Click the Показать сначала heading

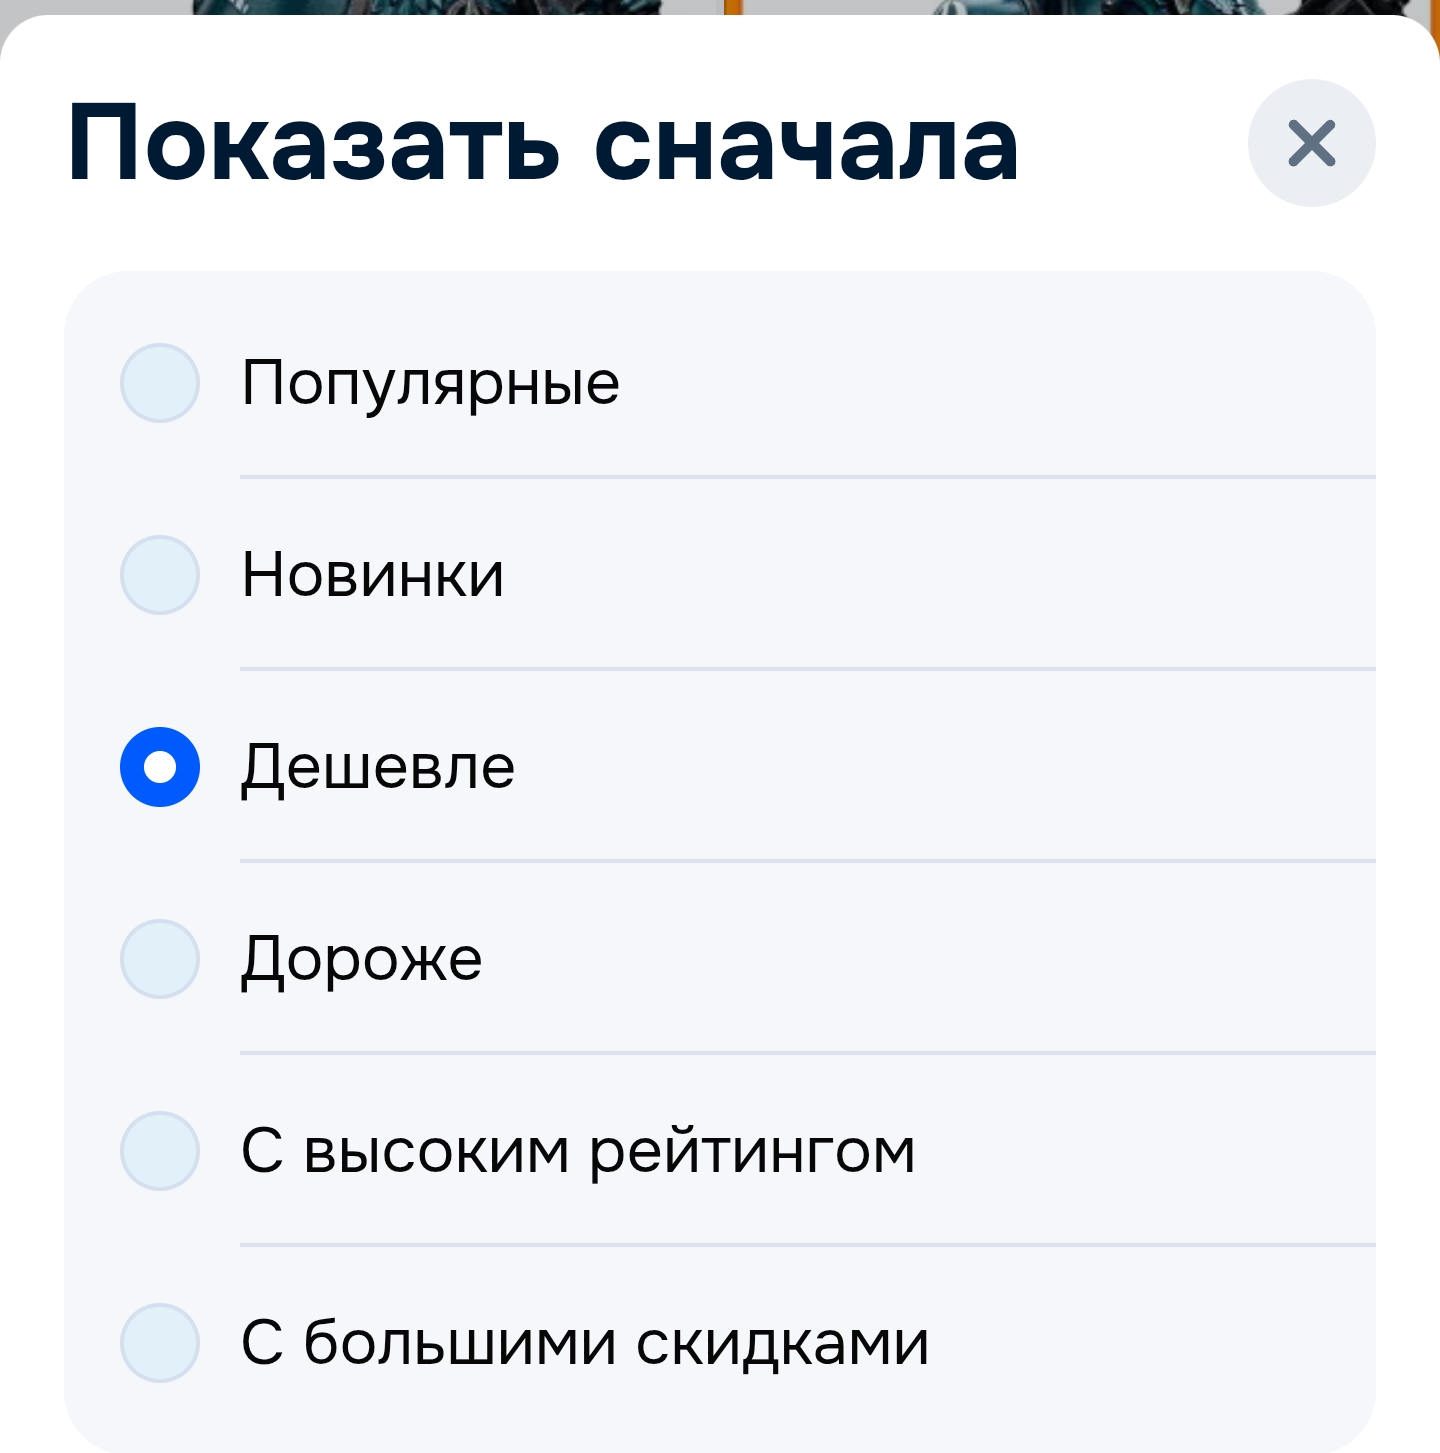(x=543, y=145)
